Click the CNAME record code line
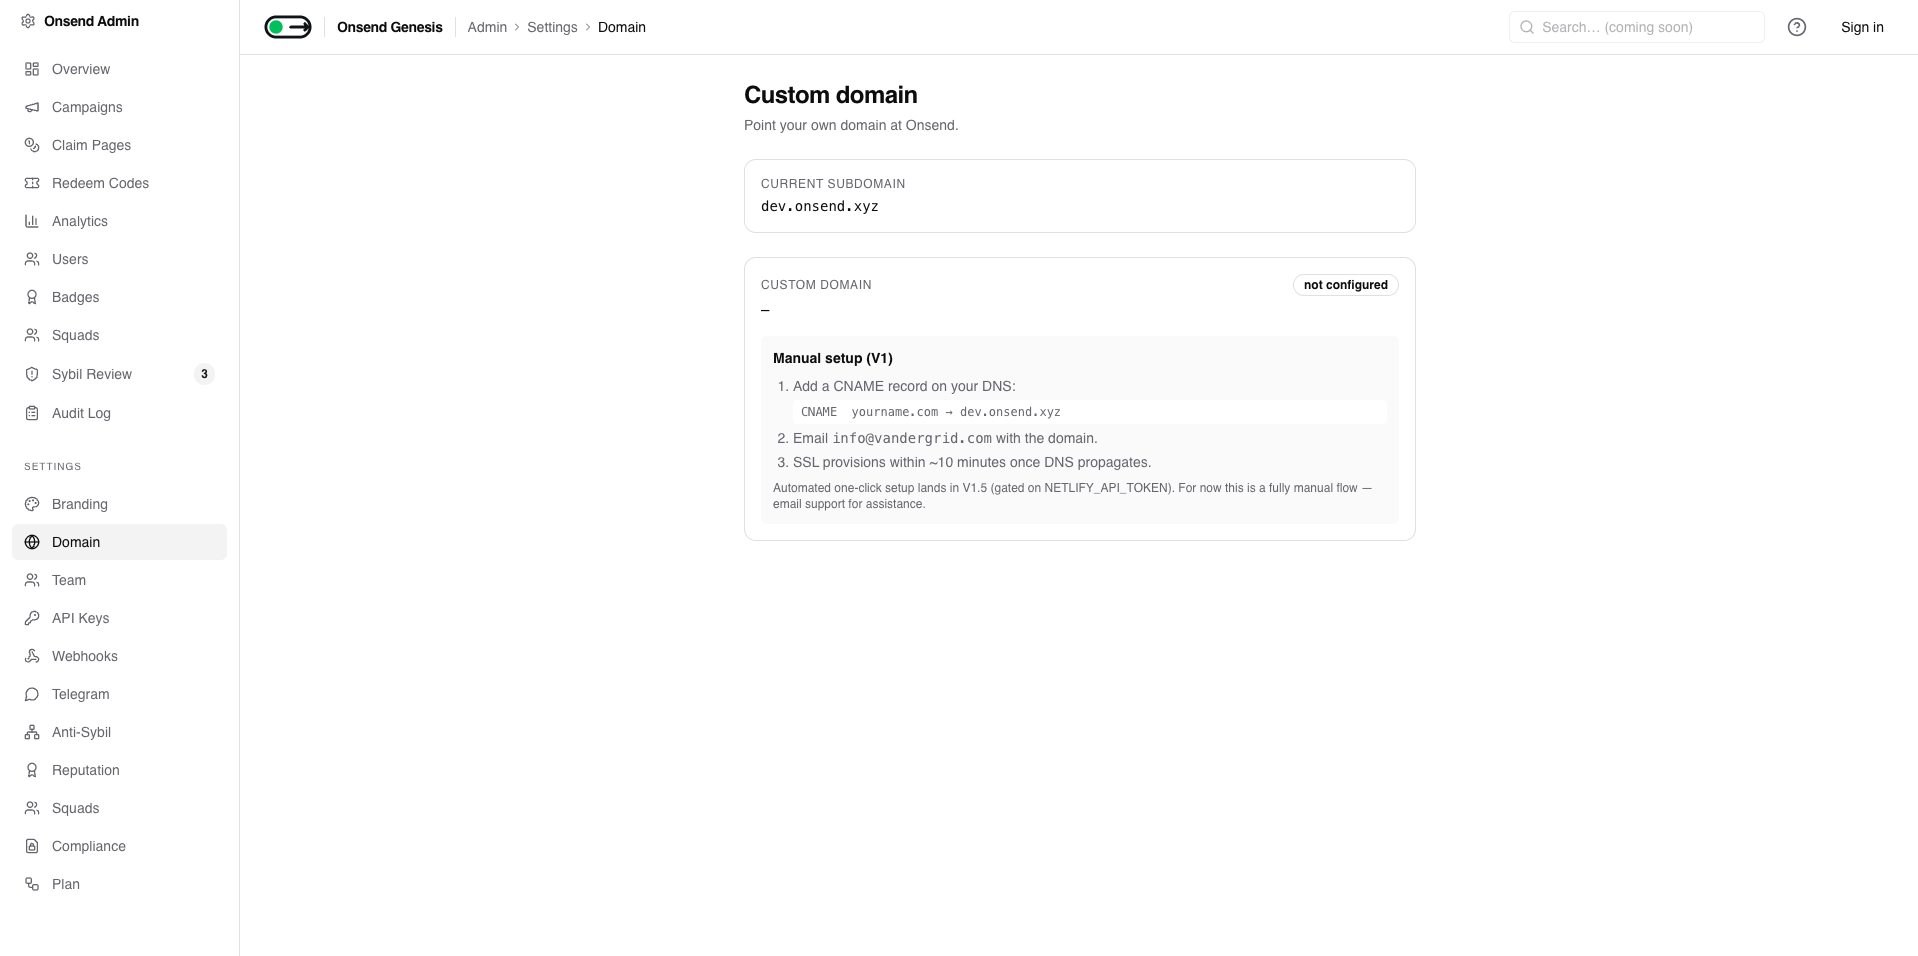 point(1089,412)
